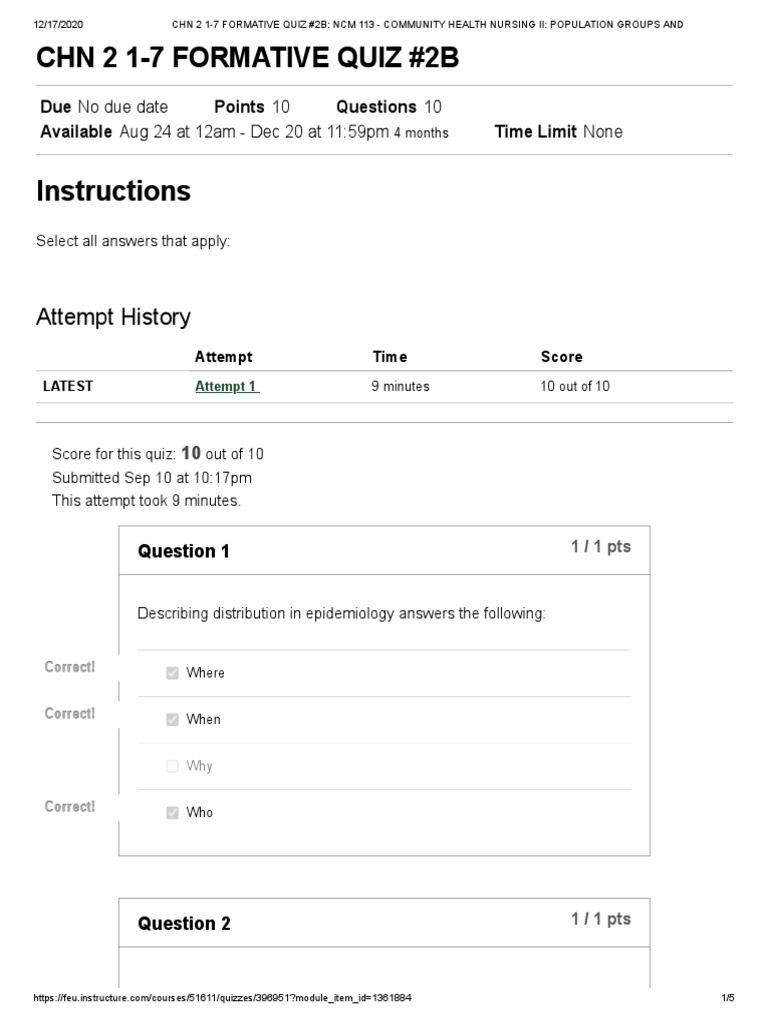Click the Time Limit label
This screenshot has height=1024, width=768.
coord(536,132)
